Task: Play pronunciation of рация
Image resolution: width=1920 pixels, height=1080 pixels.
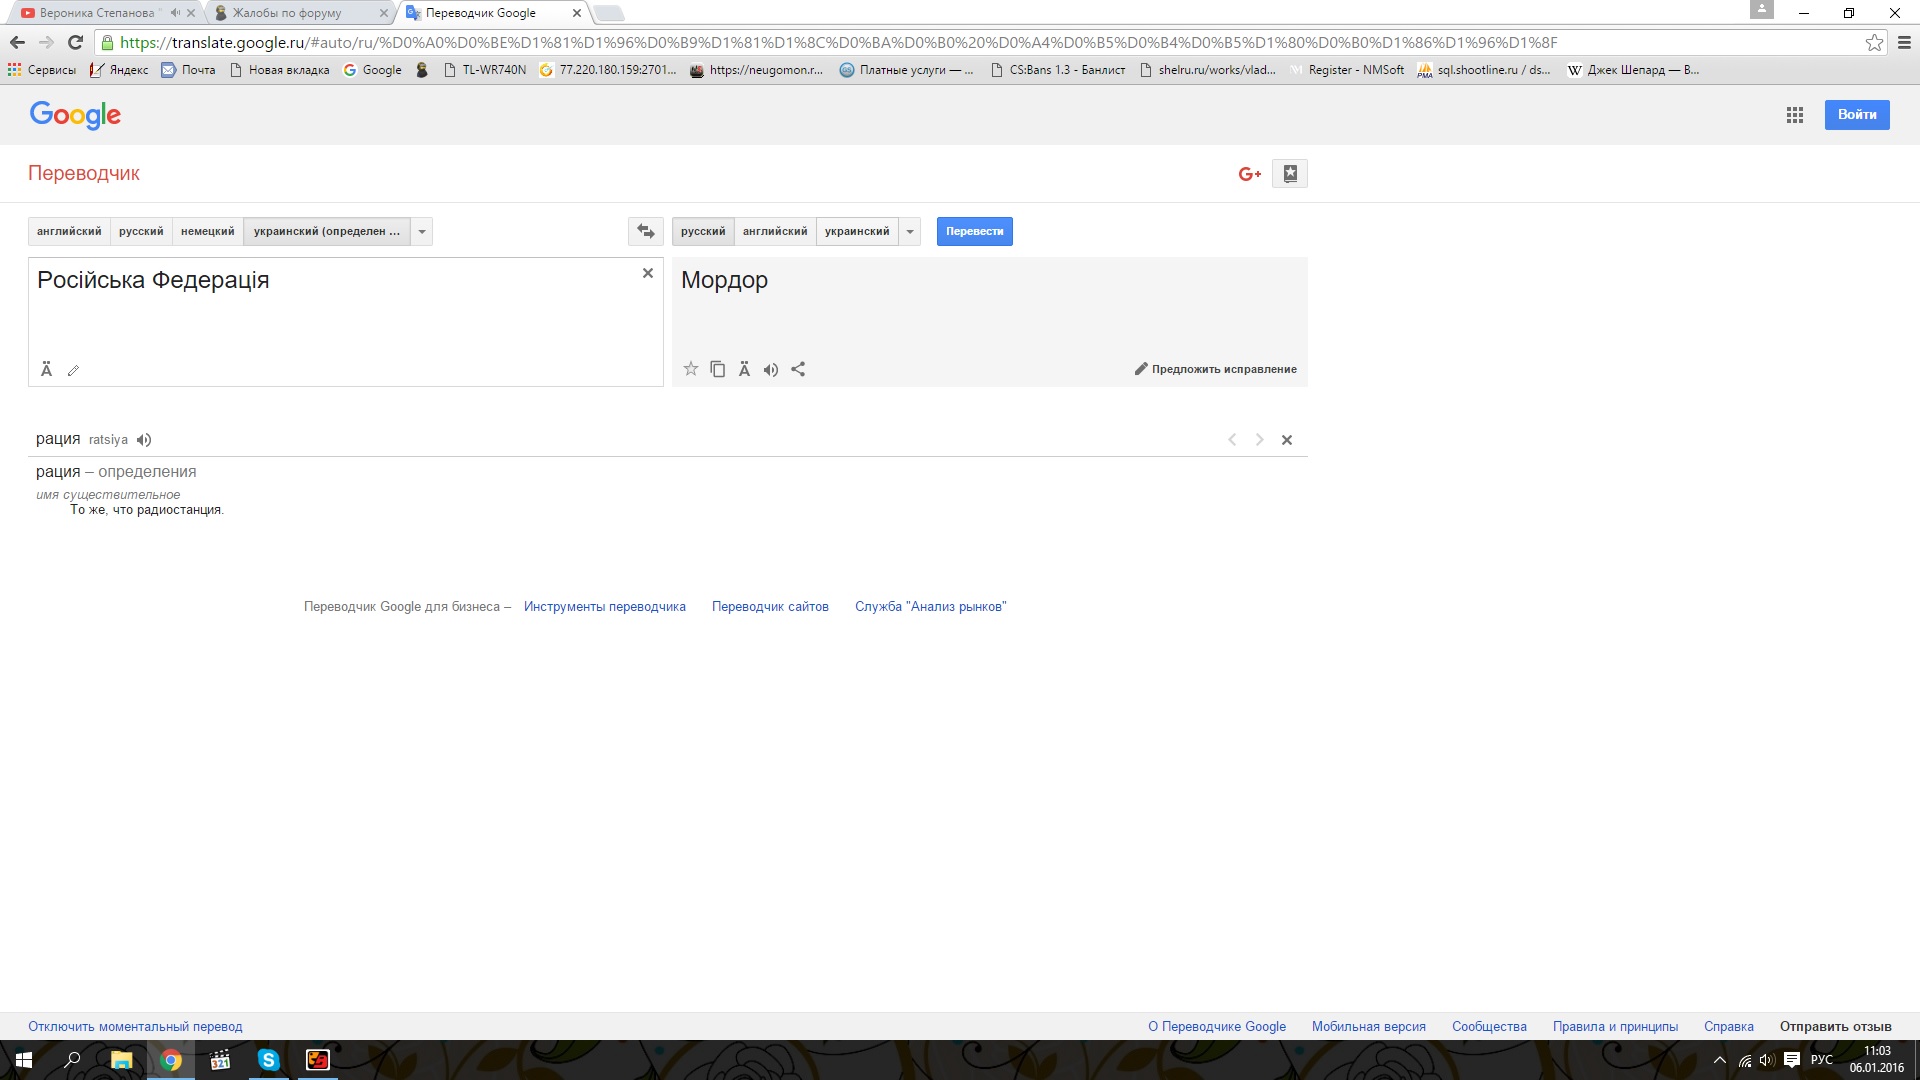Action: tap(144, 440)
